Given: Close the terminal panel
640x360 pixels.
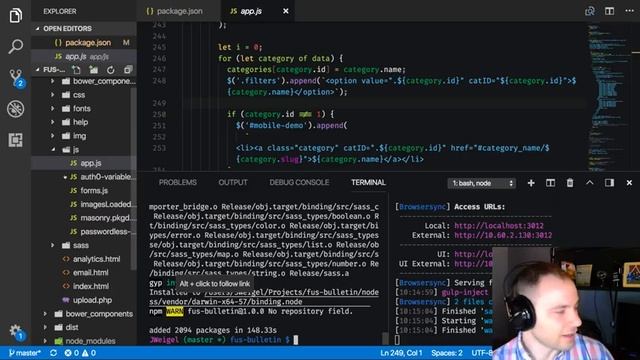Looking at the screenshot, I should (x=629, y=183).
